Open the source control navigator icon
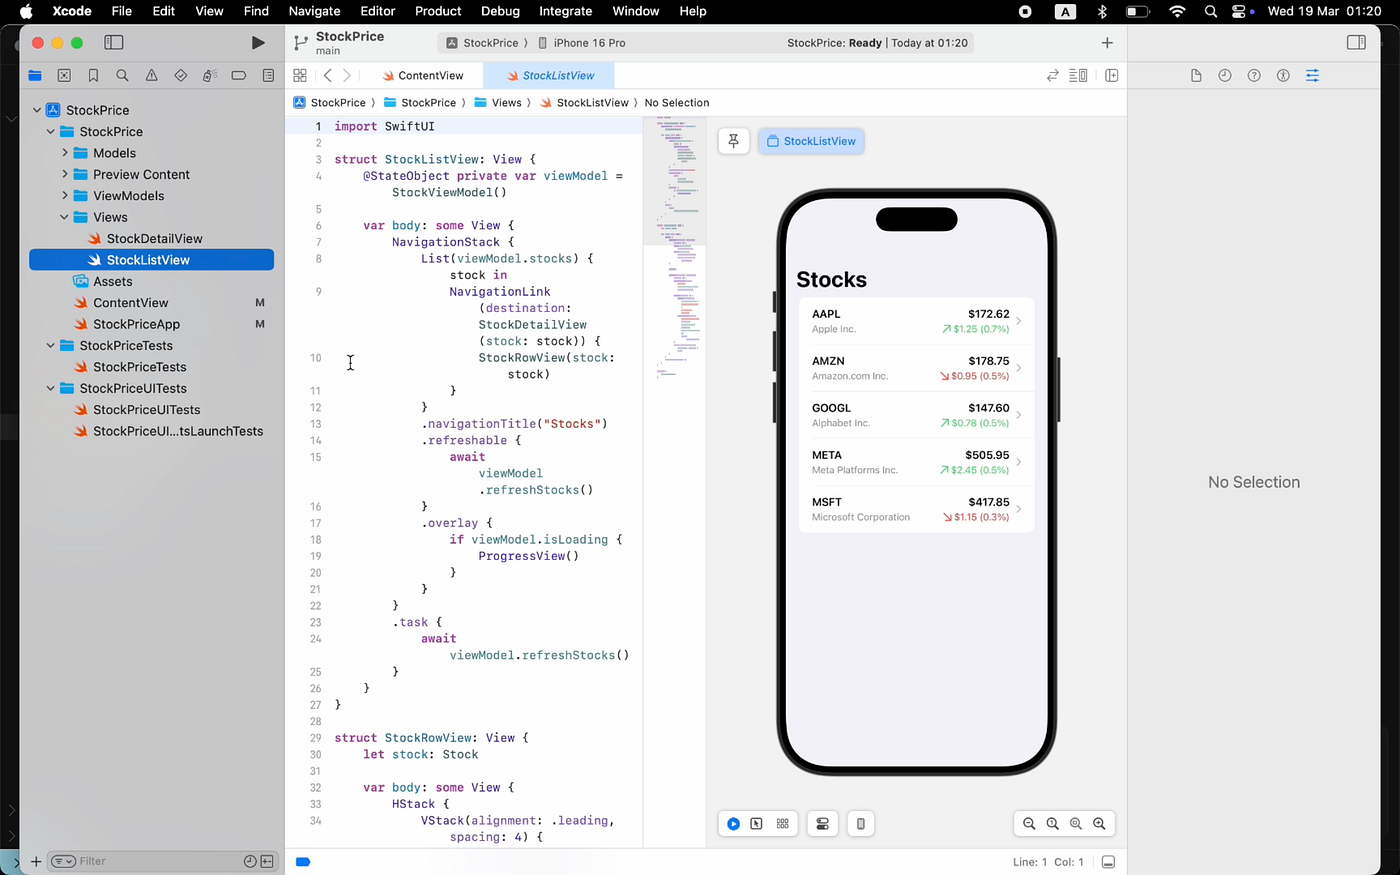The height and width of the screenshot is (875, 1400). 64,76
